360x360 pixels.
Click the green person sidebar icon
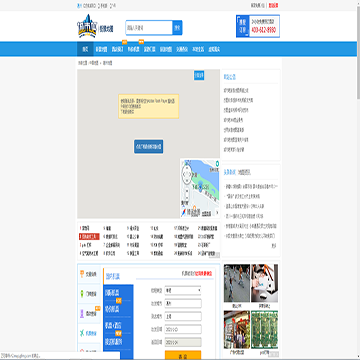tap(82, 294)
